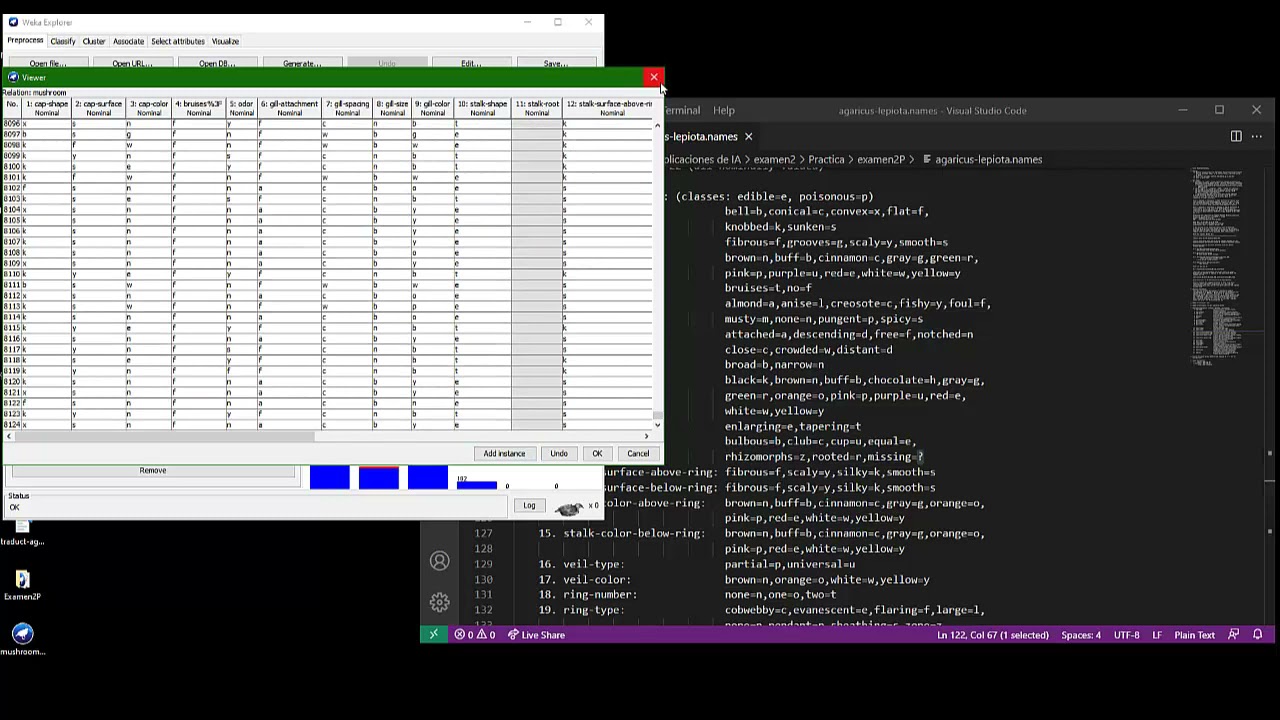Screen dimensions: 1280x720
Task: Click the 3: cap-color column header
Action: point(149,108)
